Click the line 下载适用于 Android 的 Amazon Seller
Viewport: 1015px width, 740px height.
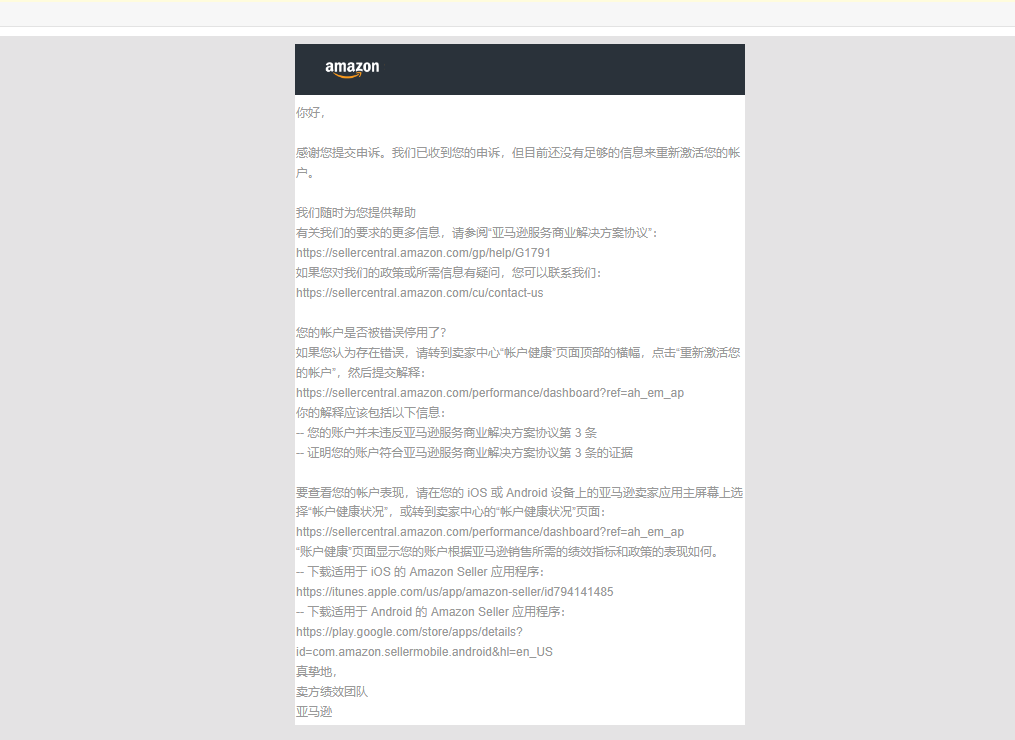[x=430, y=612]
